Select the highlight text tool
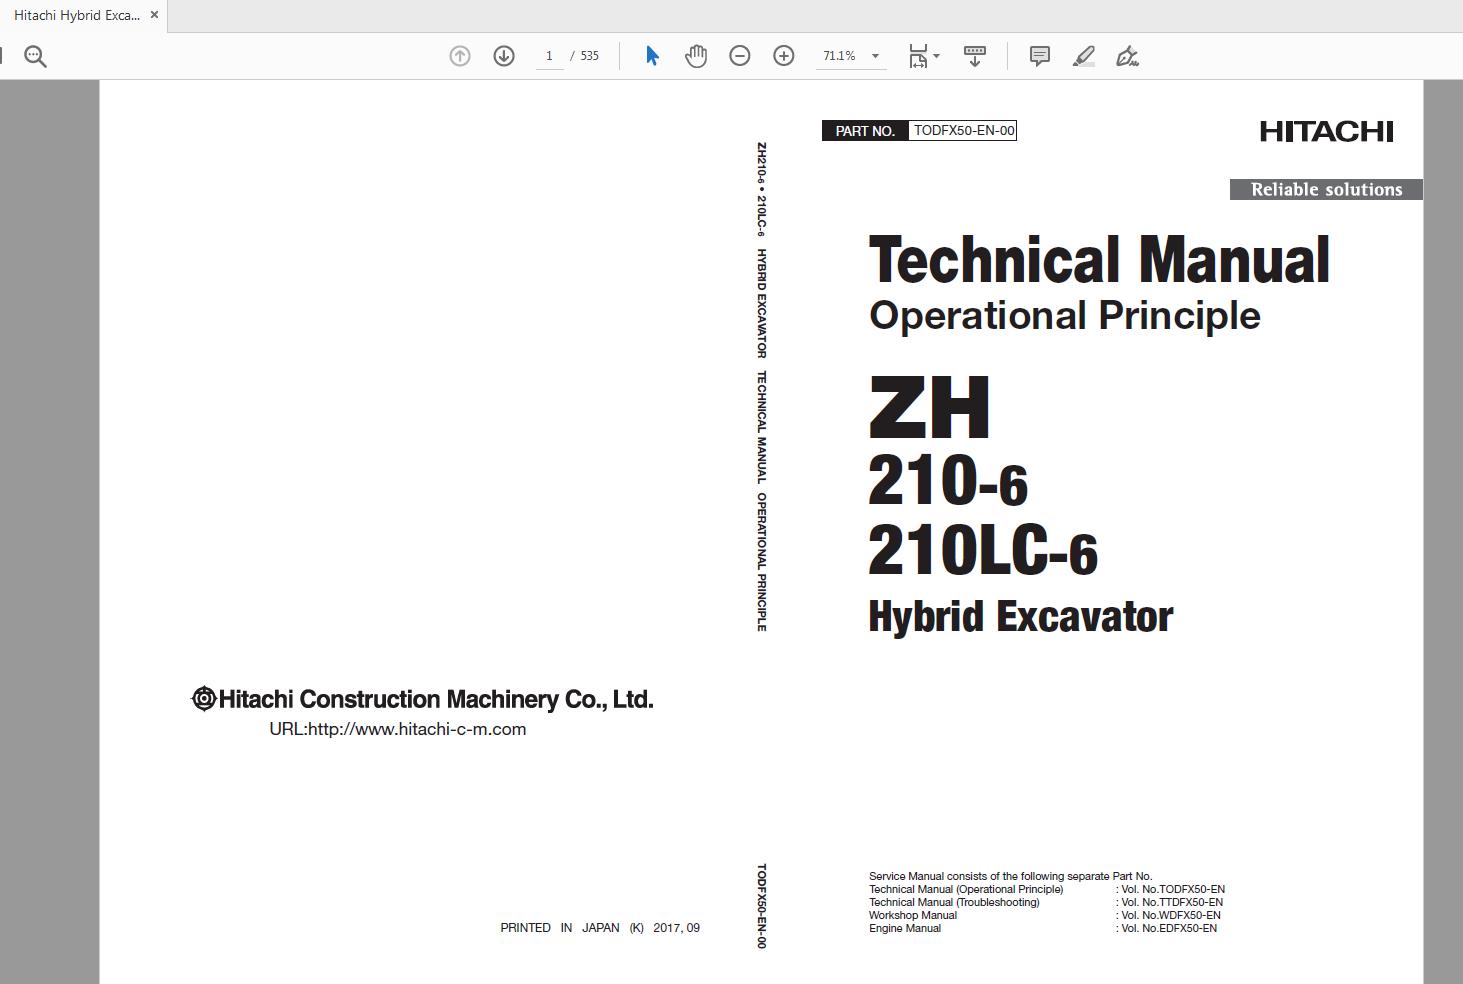Image resolution: width=1463 pixels, height=984 pixels. pos(1084,56)
